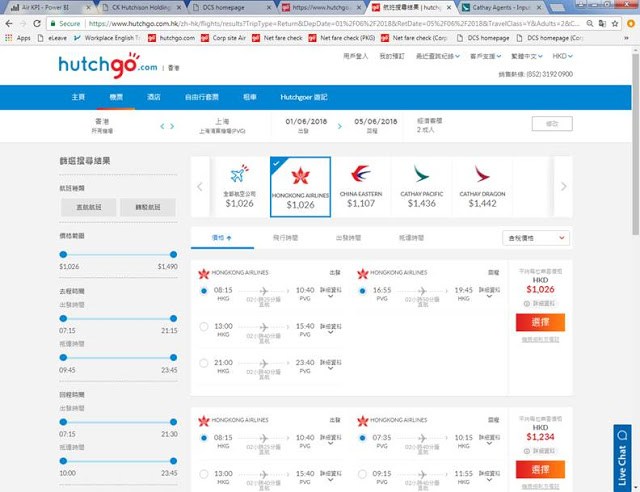
Task: Open the flights tab in the blue navigation bar
Action: pos(116,97)
